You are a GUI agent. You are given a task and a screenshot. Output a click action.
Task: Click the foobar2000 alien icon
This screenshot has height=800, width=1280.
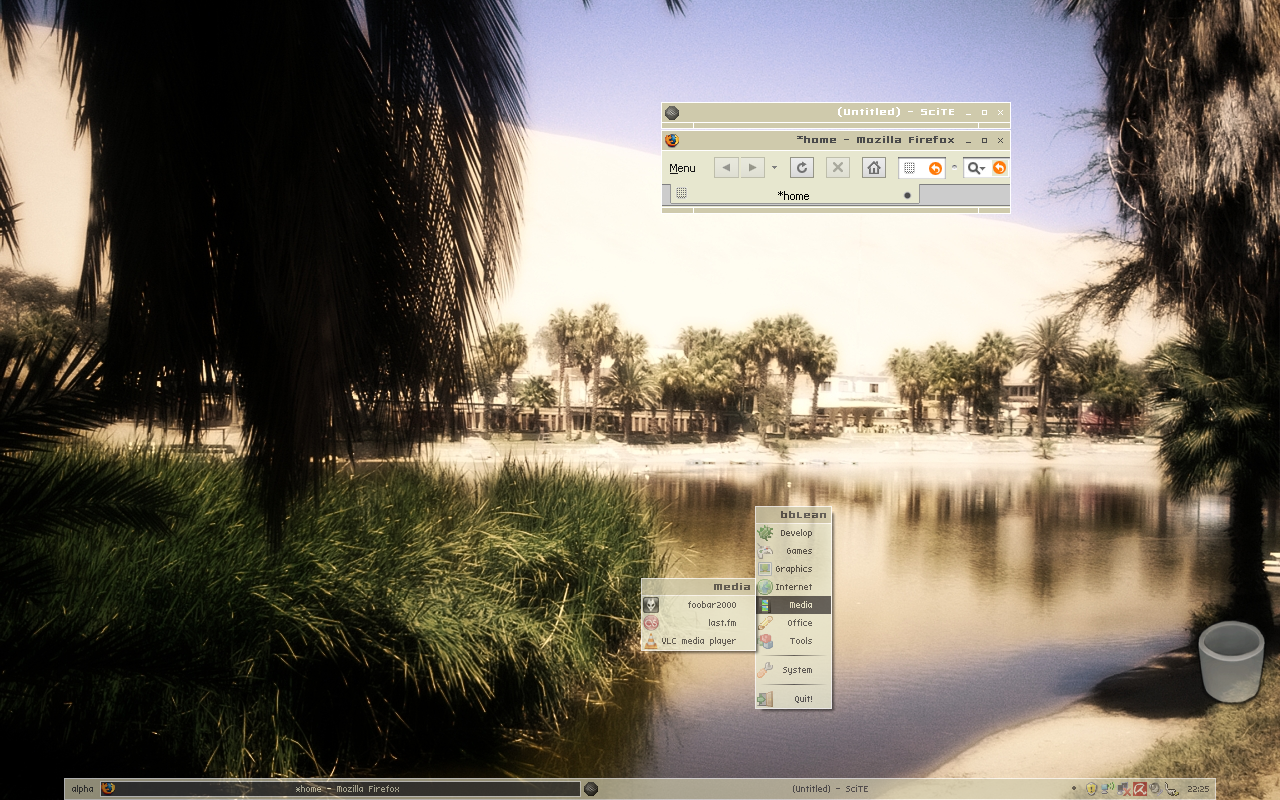click(x=651, y=605)
